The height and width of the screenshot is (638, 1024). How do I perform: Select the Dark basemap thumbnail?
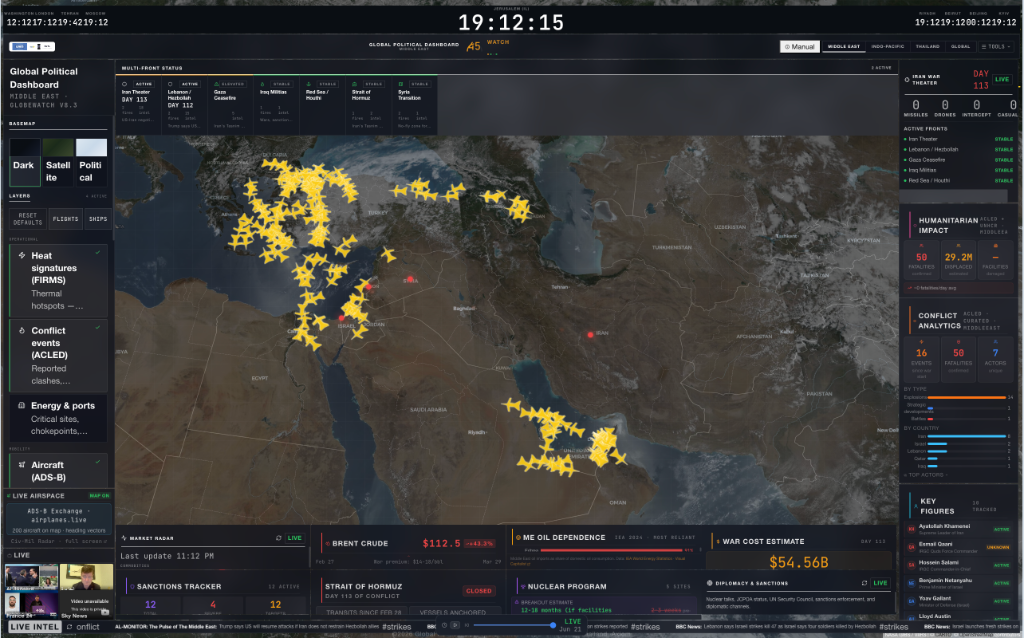coord(24,162)
